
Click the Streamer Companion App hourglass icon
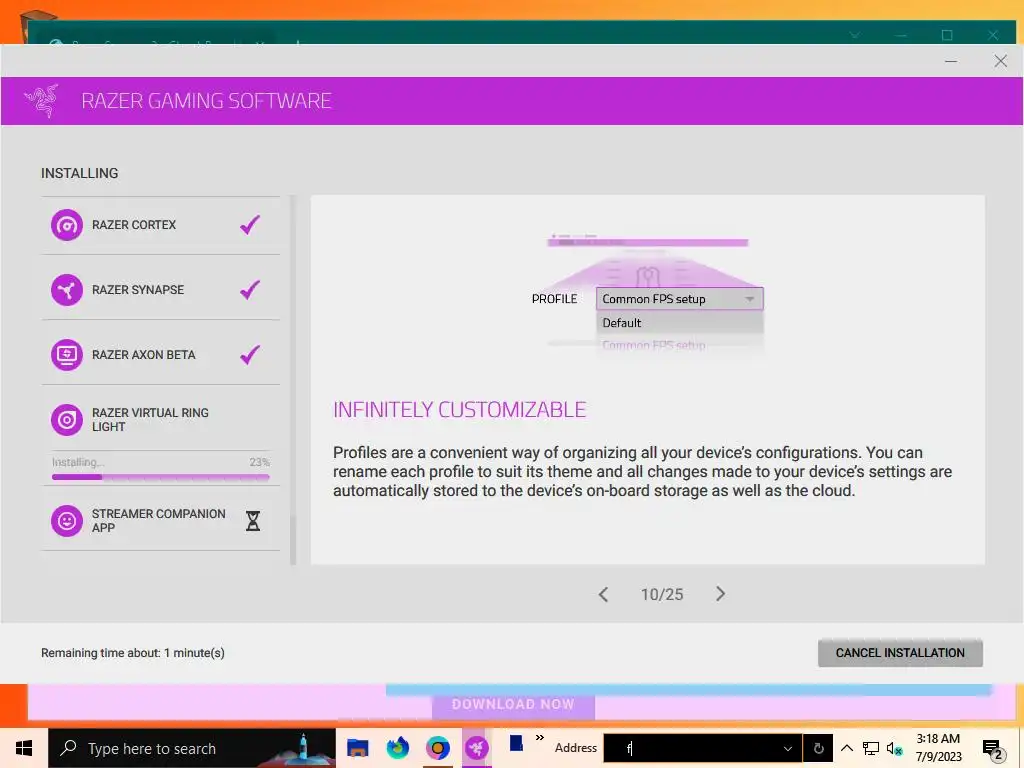(x=253, y=520)
